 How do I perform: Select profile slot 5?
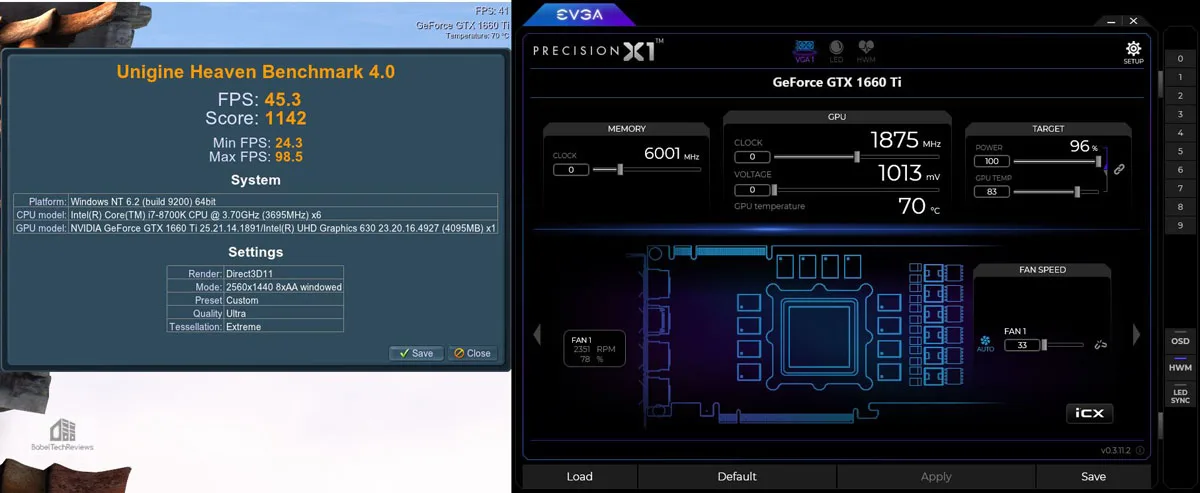1180,152
